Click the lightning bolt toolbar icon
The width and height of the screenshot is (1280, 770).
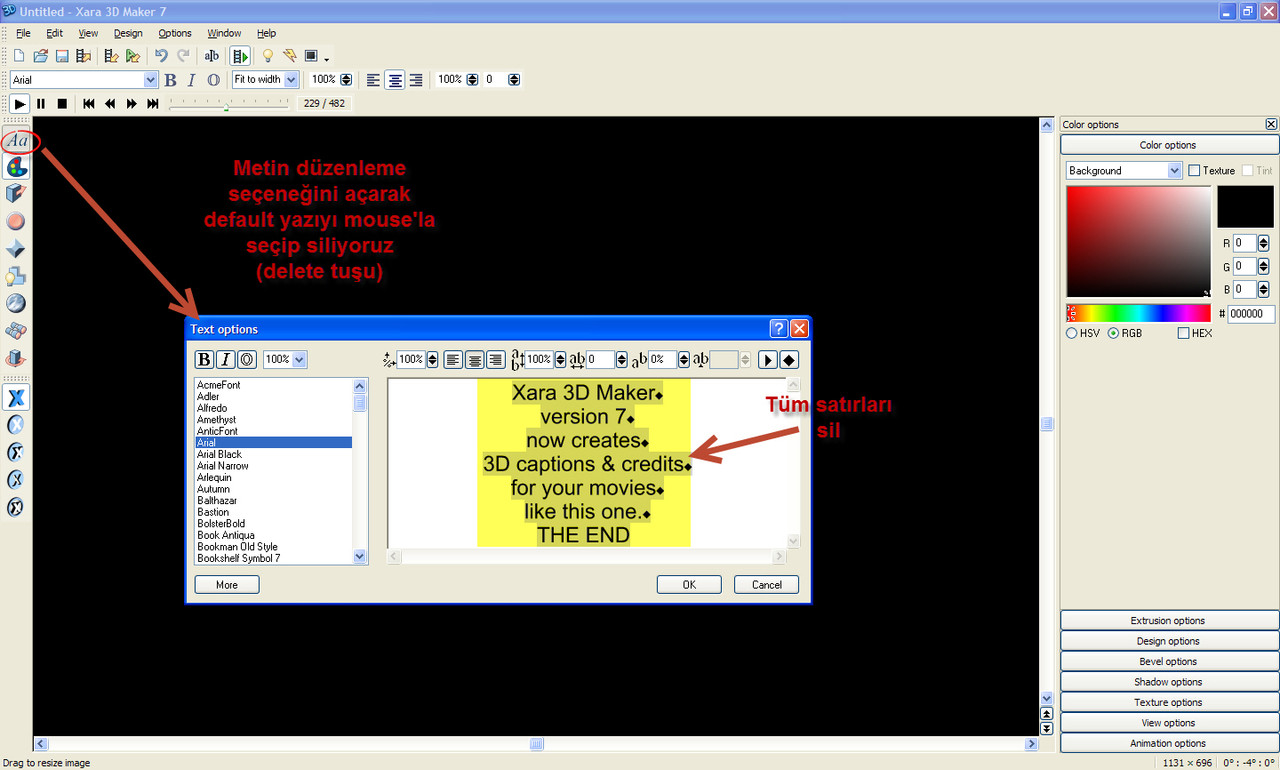coord(289,56)
